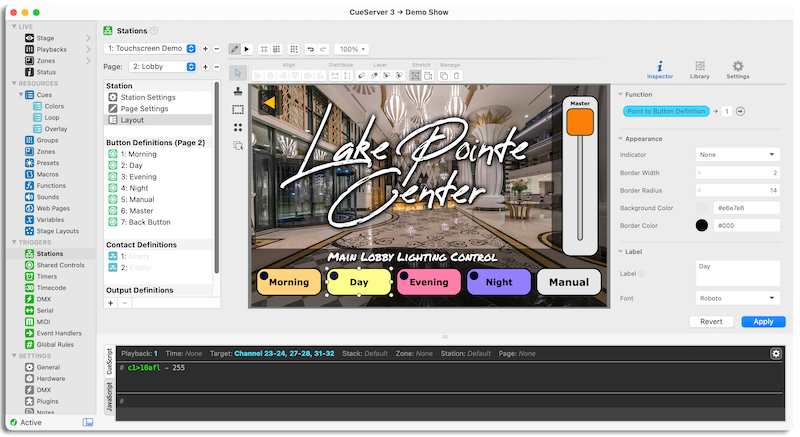Collapse the Label section
800x437 pixels.
(620, 251)
